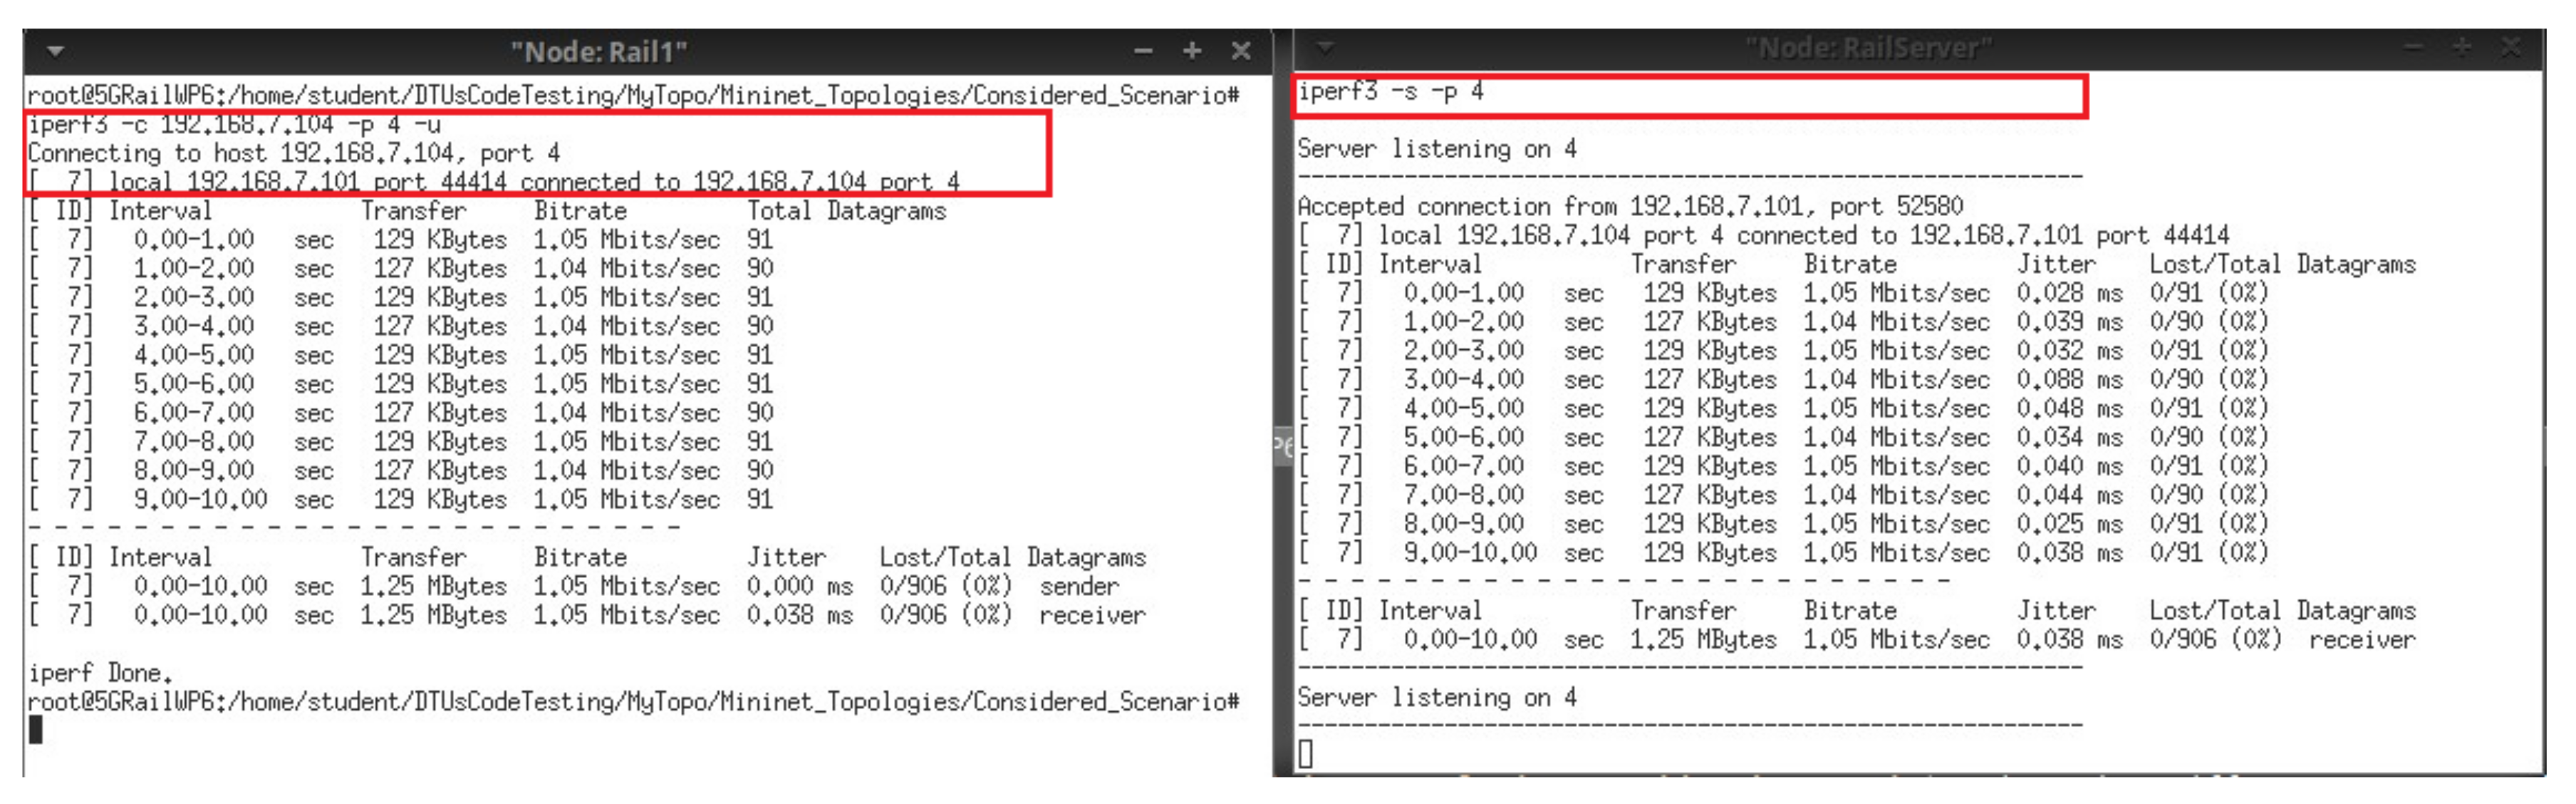Open the Rail1 window menu arrow

pyautogui.click(x=56, y=50)
